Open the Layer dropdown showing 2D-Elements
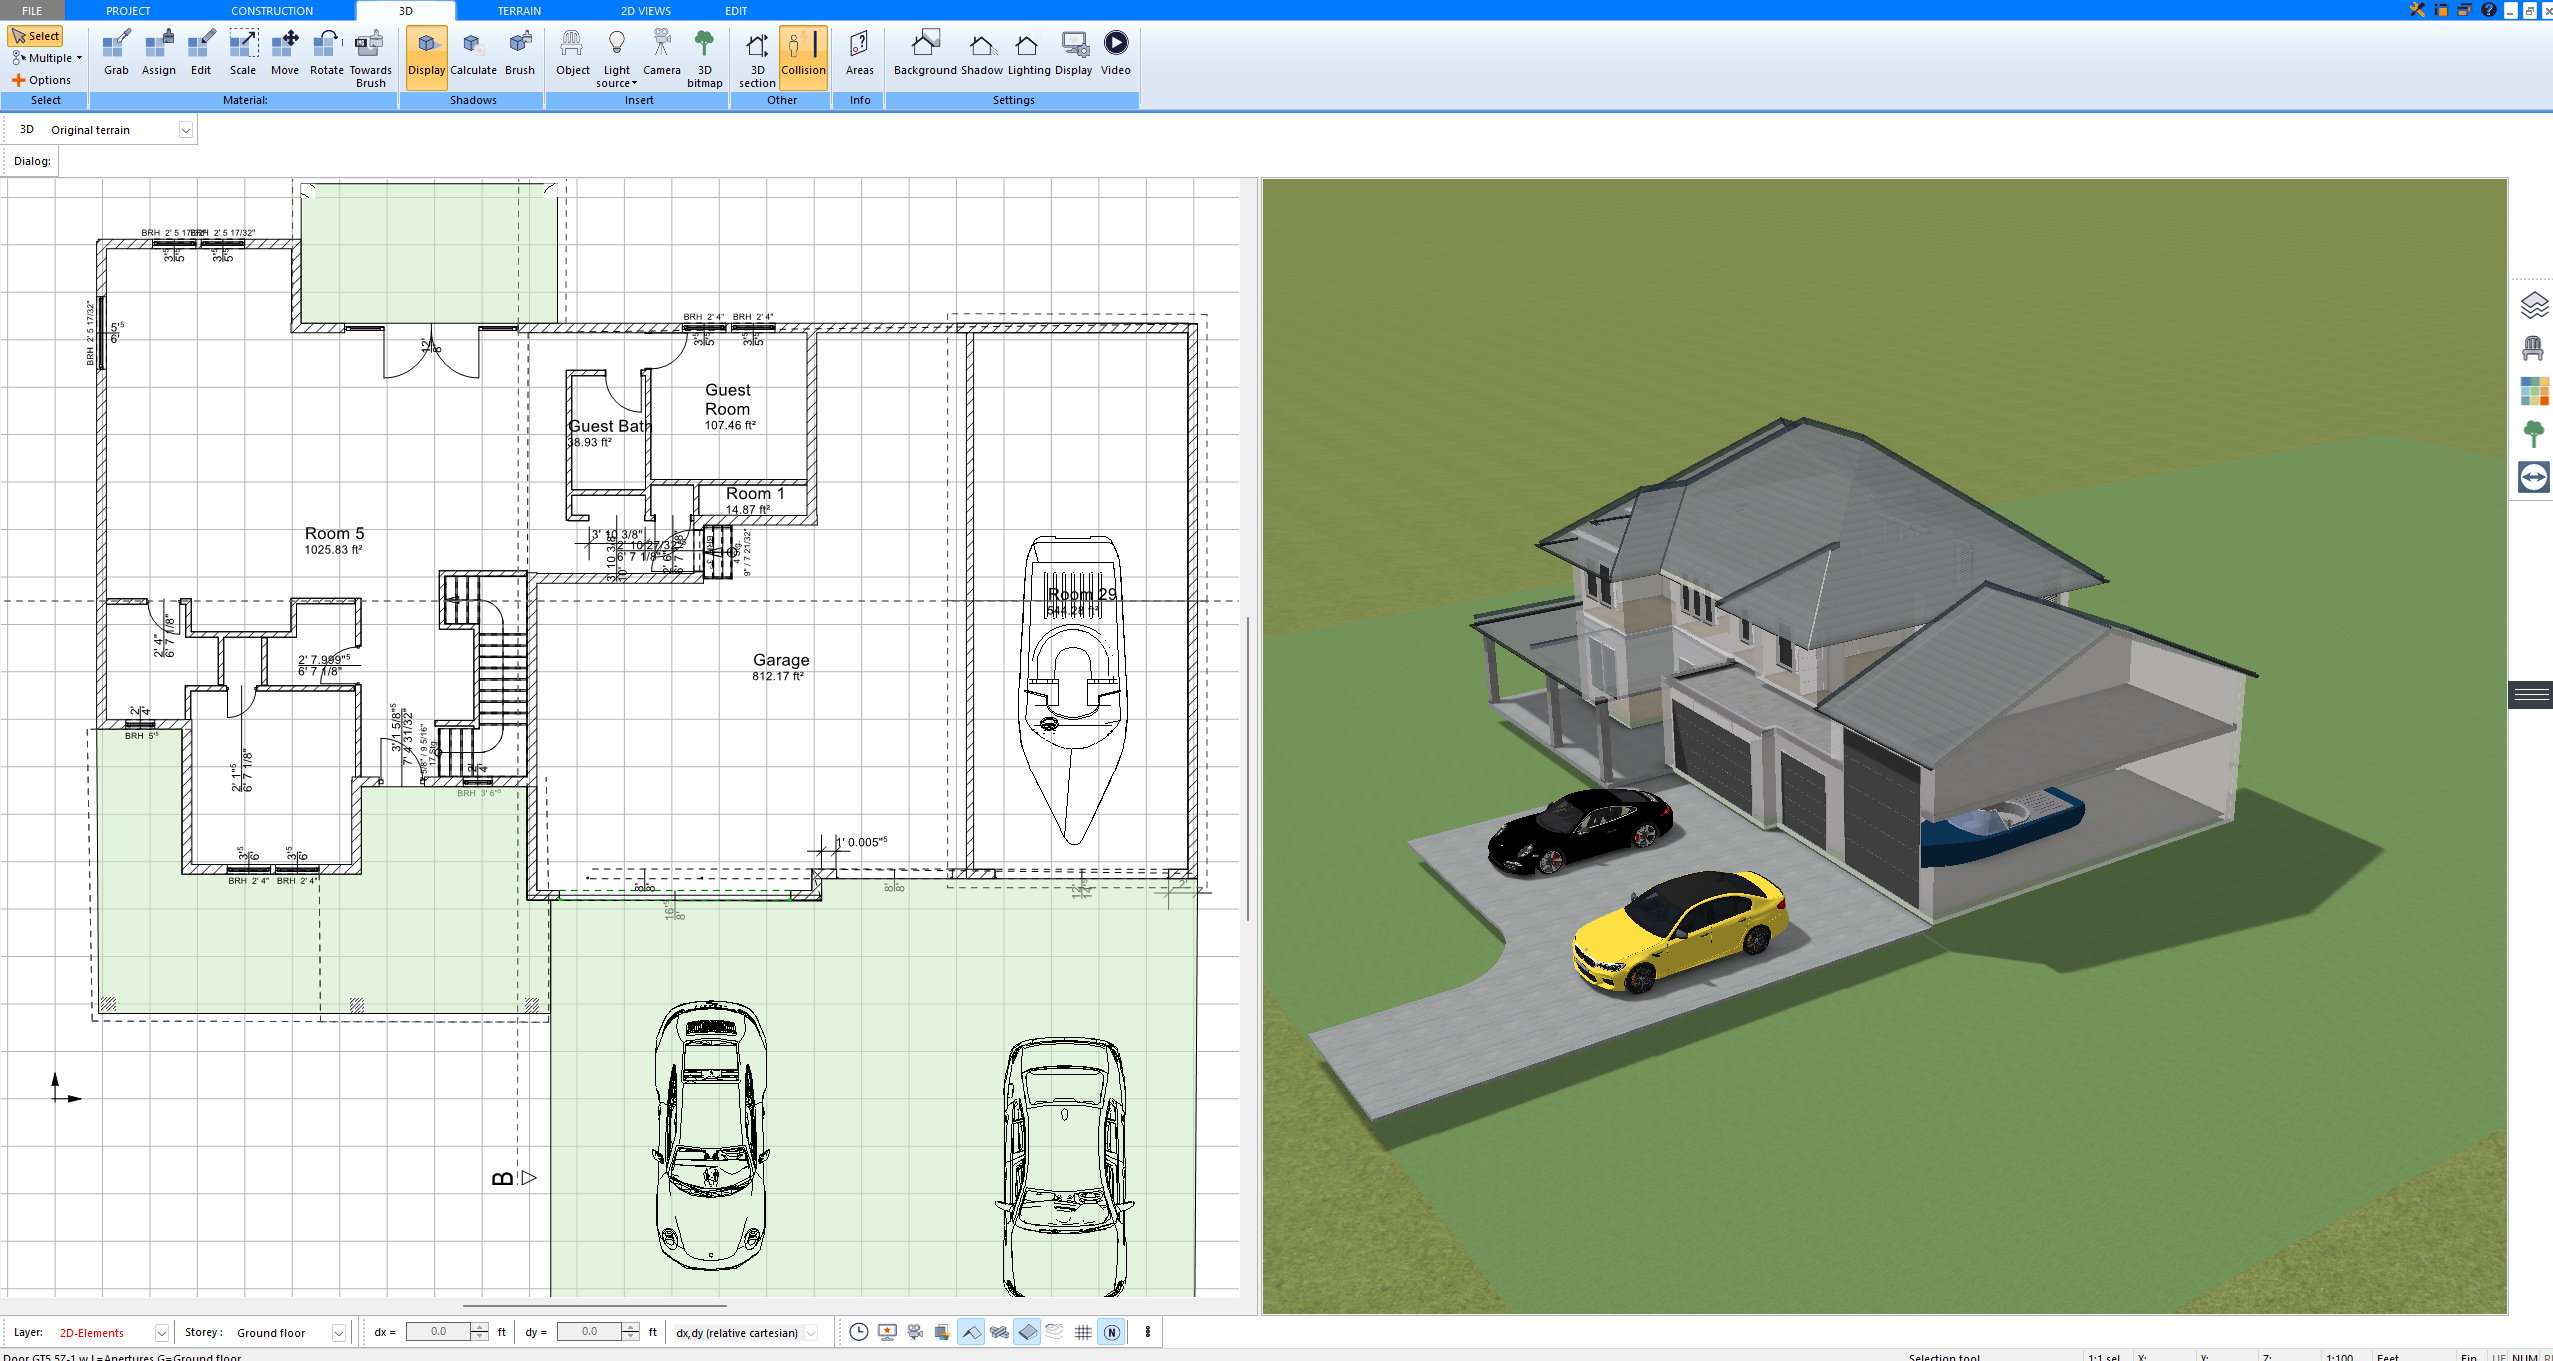This screenshot has height=1361, width=2553. (160, 1332)
